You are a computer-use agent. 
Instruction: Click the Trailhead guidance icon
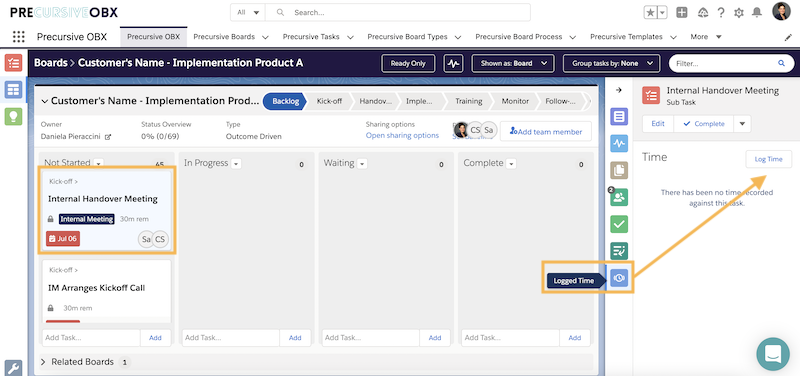tap(703, 13)
